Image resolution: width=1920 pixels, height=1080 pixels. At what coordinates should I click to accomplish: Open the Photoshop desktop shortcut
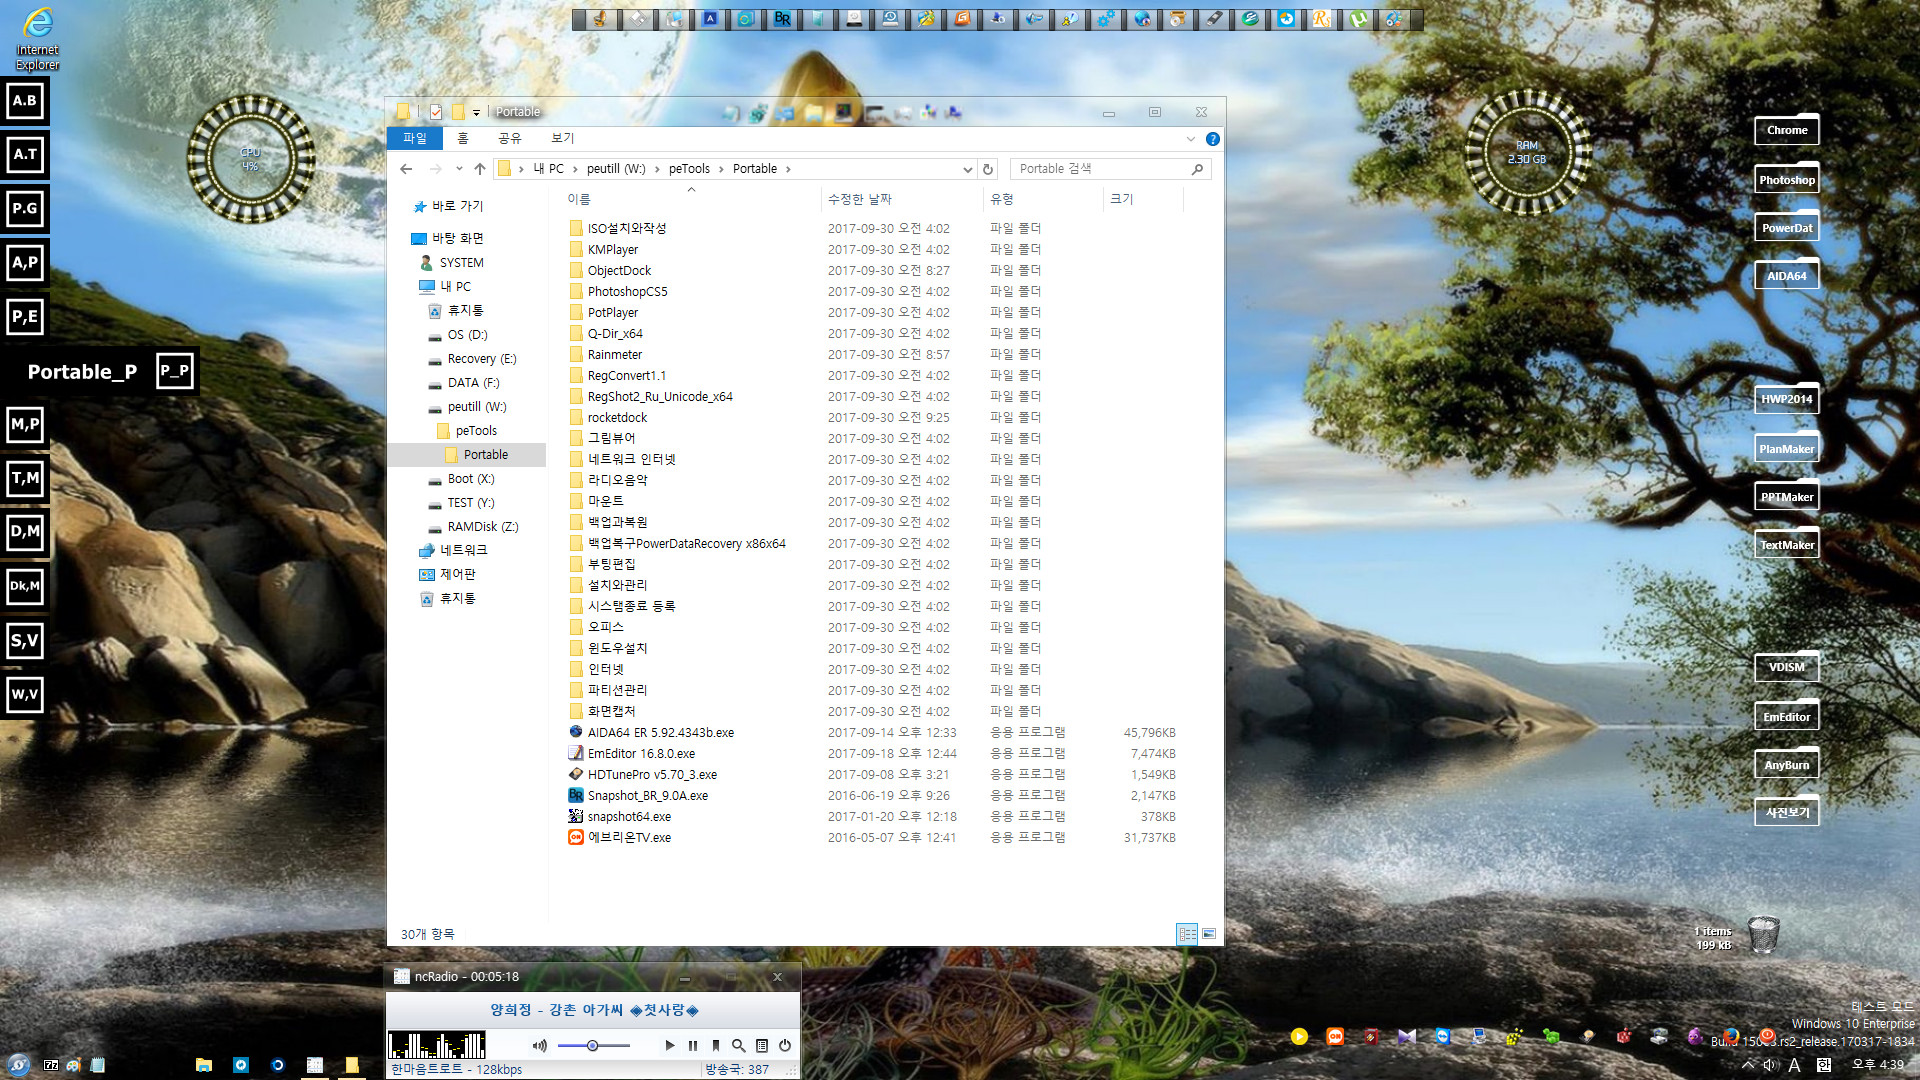click(x=1787, y=178)
